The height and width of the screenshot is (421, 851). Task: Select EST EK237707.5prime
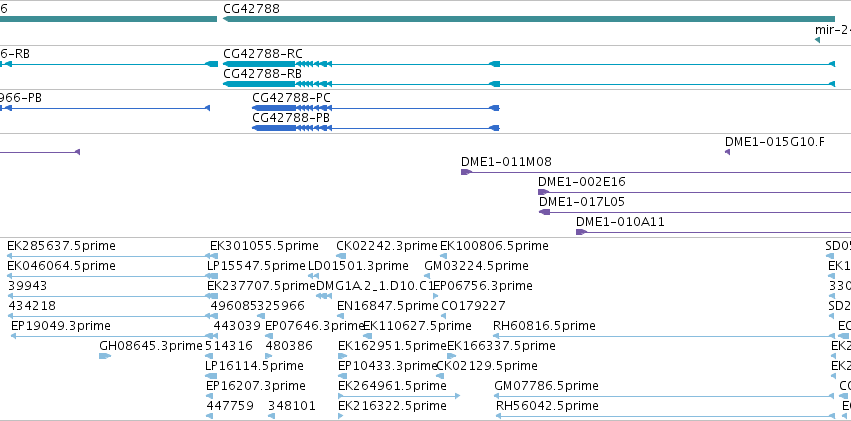[262, 286]
